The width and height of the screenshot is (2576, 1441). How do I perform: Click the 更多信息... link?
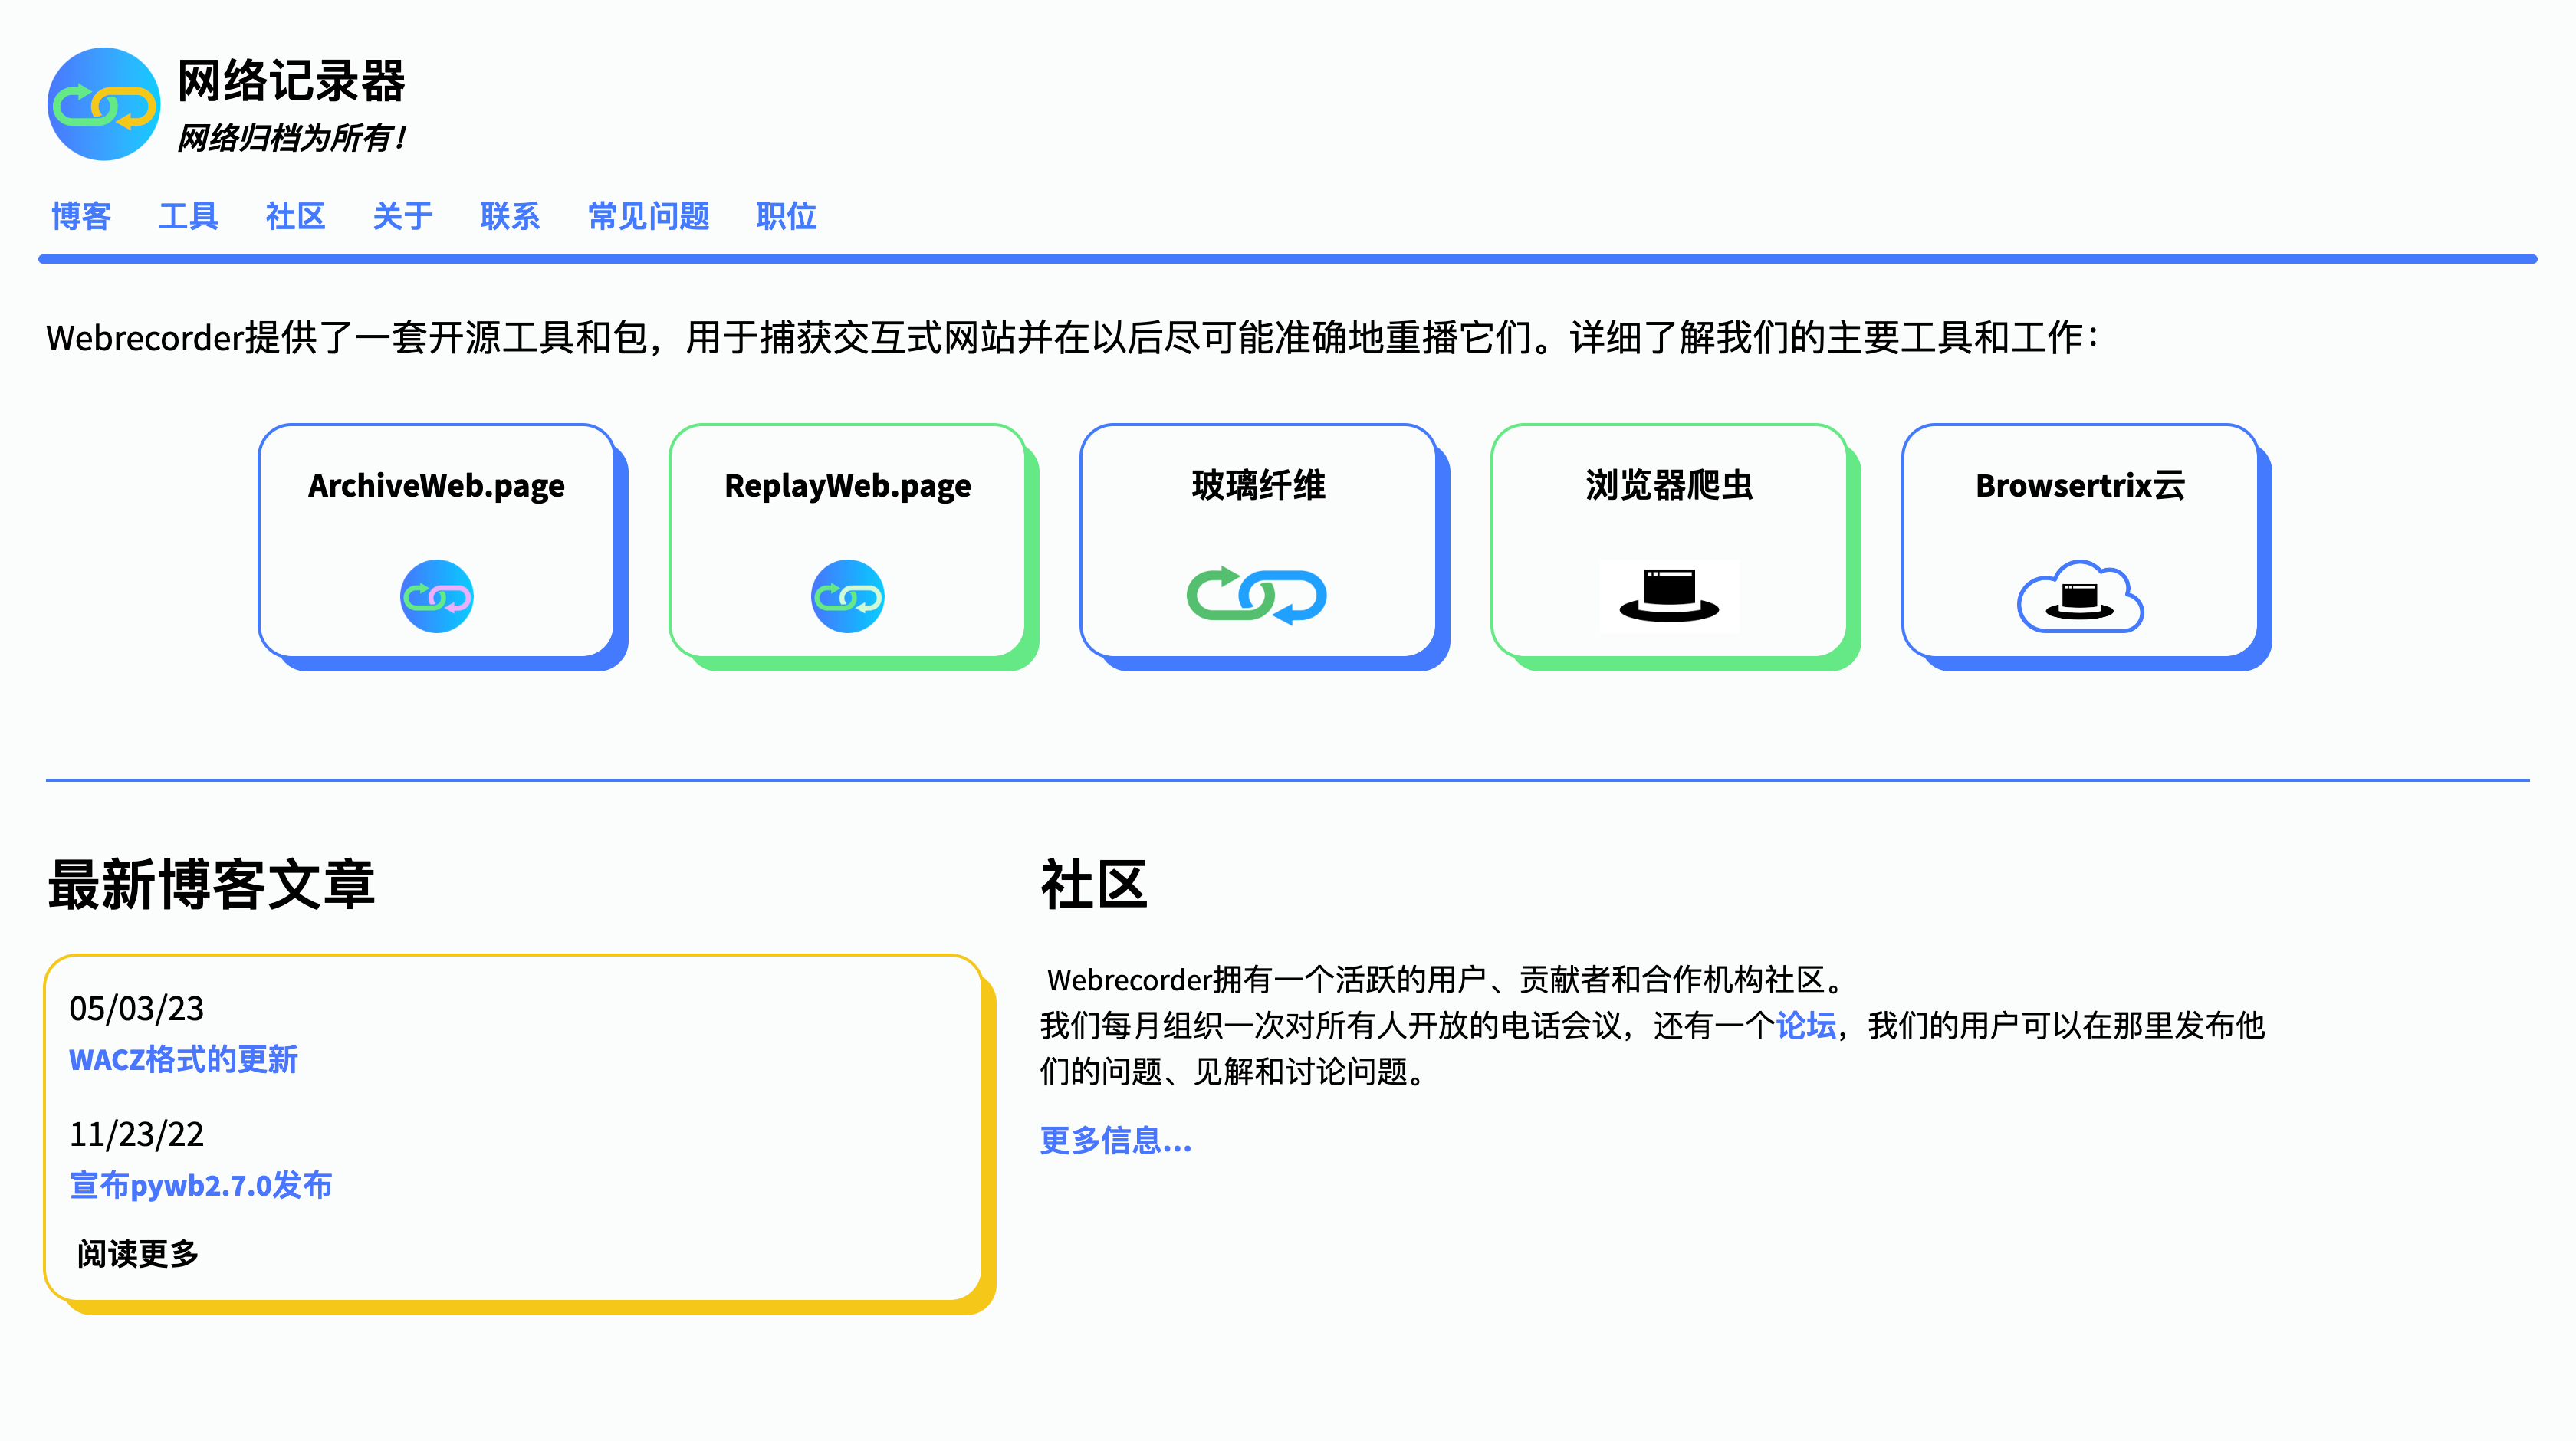1115,1141
